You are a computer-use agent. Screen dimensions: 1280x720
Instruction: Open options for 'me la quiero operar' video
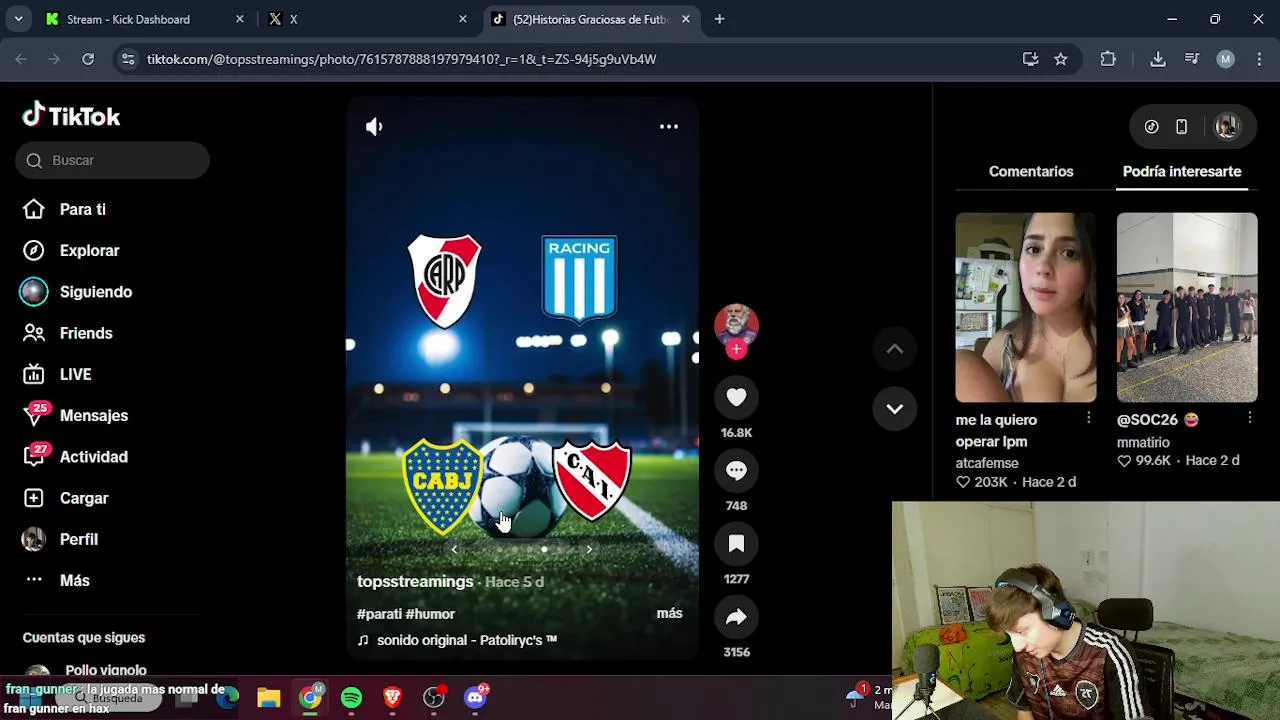(x=1088, y=418)
